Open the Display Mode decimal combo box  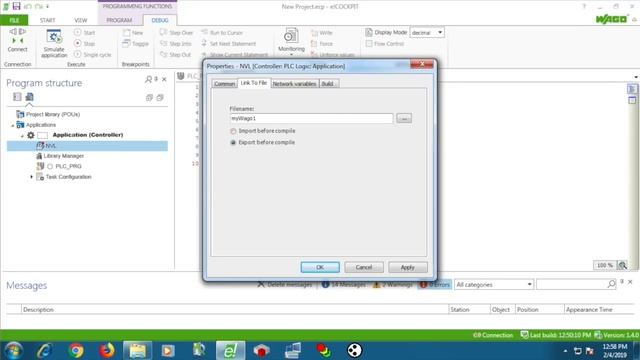click(x=427, y=32)
